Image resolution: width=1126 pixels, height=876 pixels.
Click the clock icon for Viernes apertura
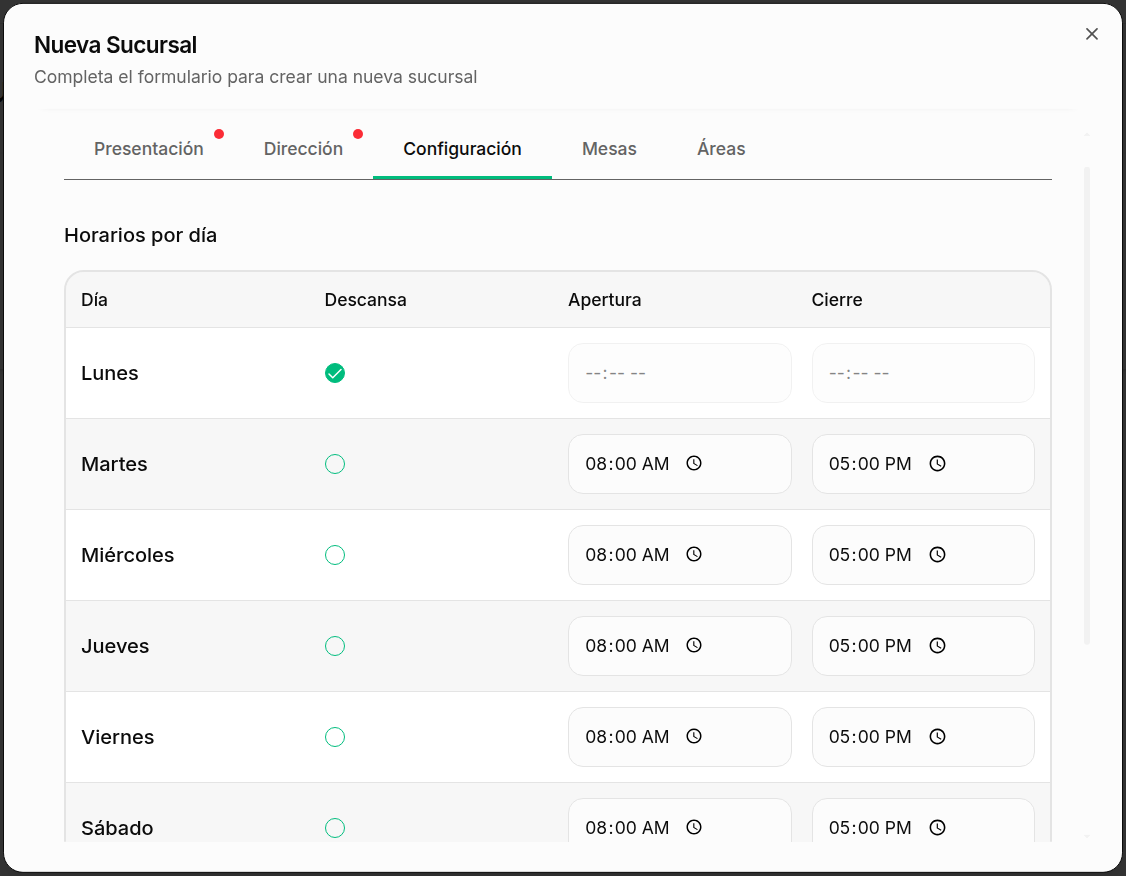[693, 736]
